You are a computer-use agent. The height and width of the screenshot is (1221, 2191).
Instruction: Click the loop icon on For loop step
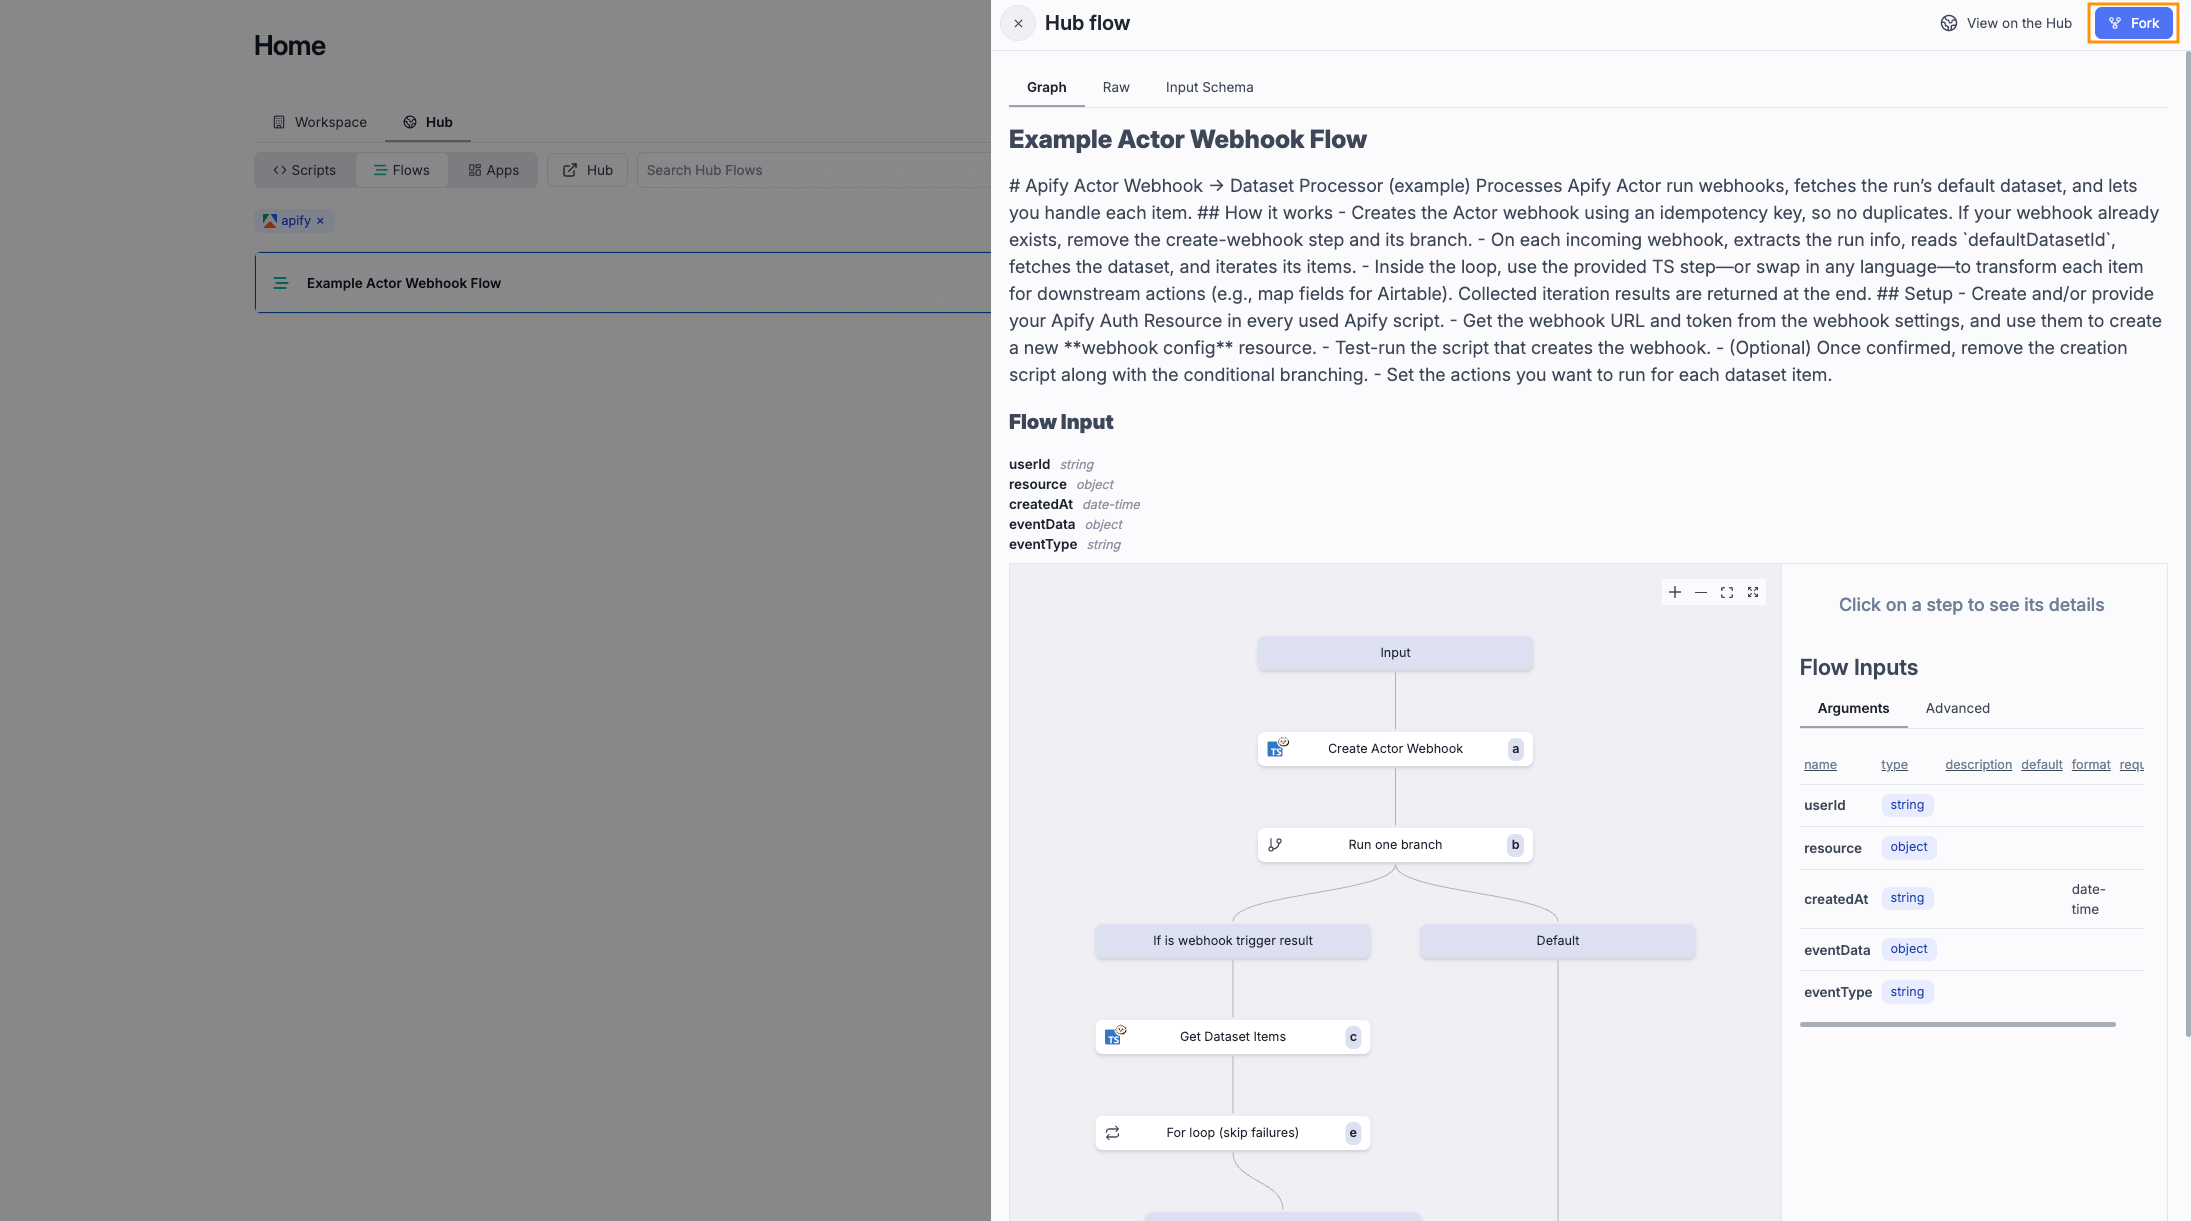pyautogui.click(x=1112, y=1132)
